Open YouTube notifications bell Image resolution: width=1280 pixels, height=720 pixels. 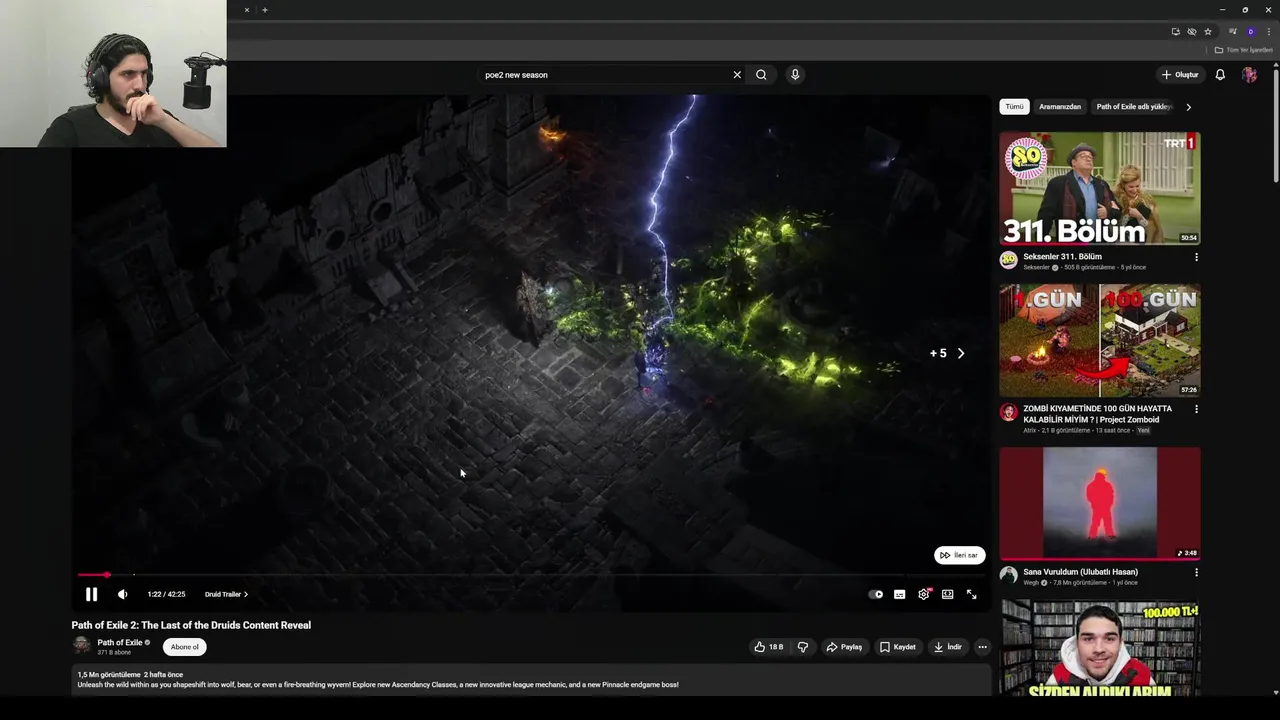tap(1220, 75)
